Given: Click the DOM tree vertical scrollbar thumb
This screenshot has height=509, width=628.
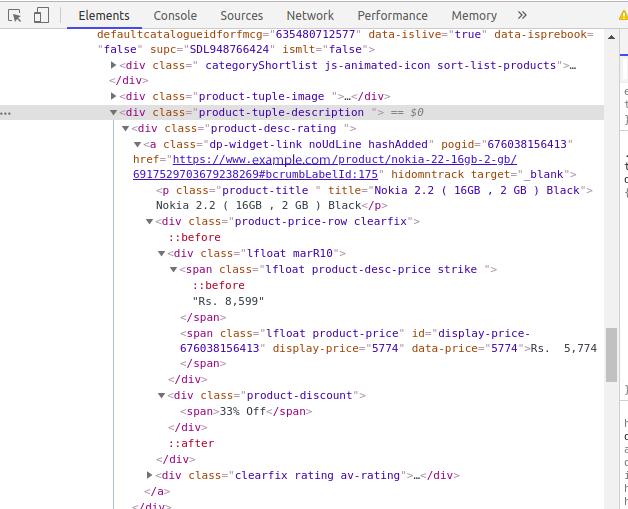Looking at the screenshot, I should pos(611,355).
